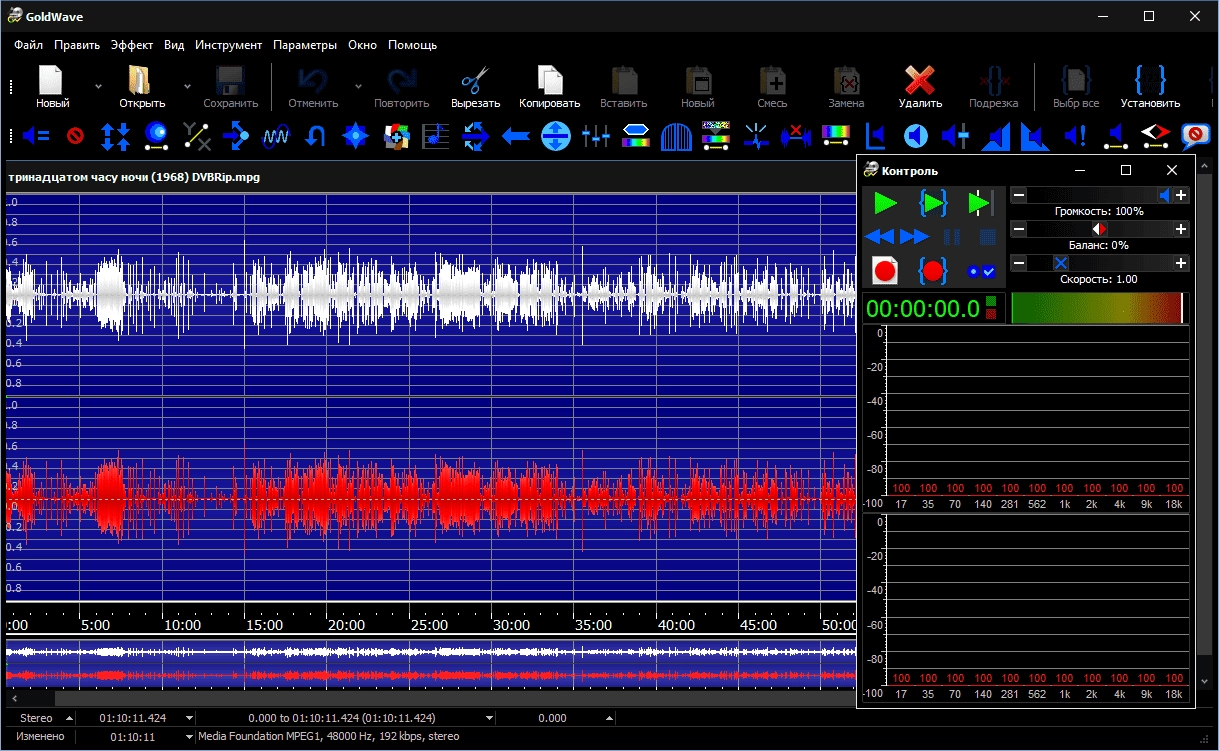The width and height of the screenshot is (1219, 751).
Task: Click the speaker in blue circle icon
Action: (916, 135)
